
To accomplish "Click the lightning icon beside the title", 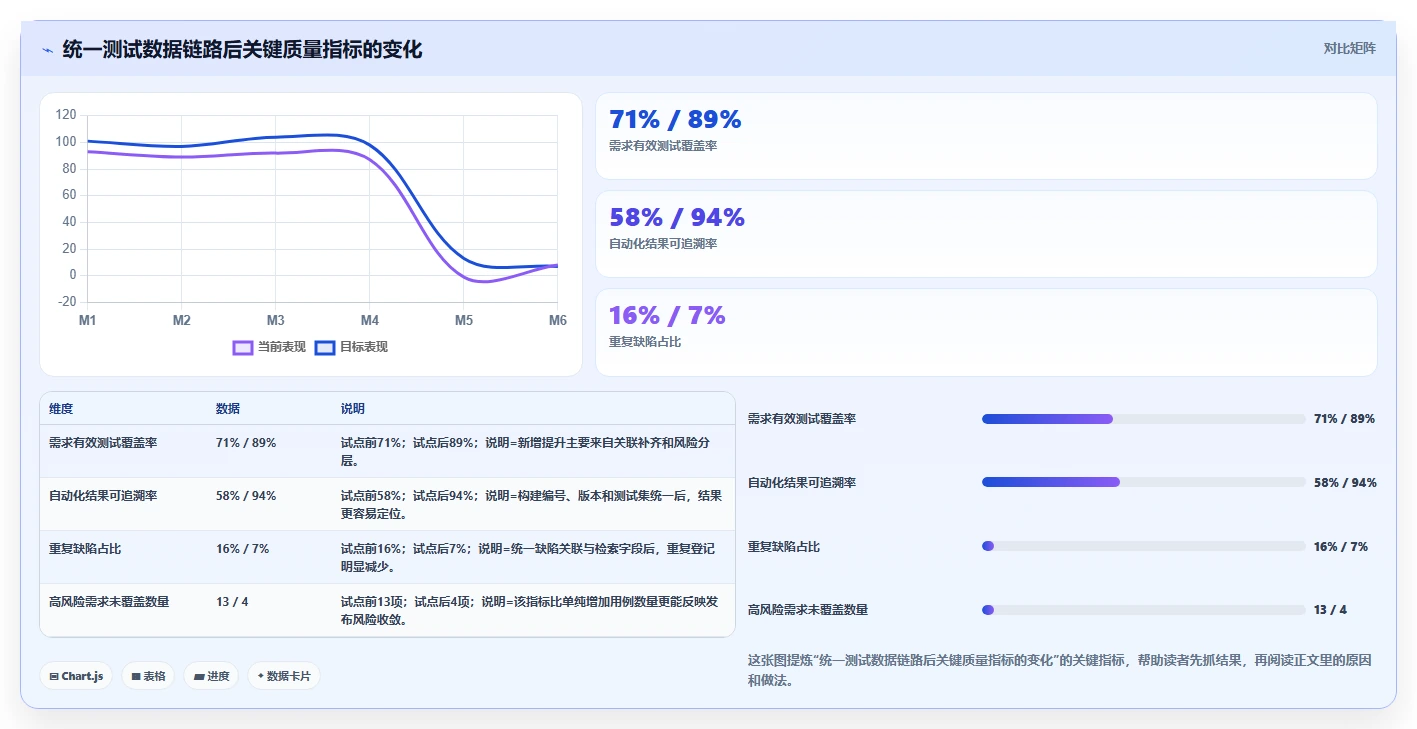I will 47,49.
